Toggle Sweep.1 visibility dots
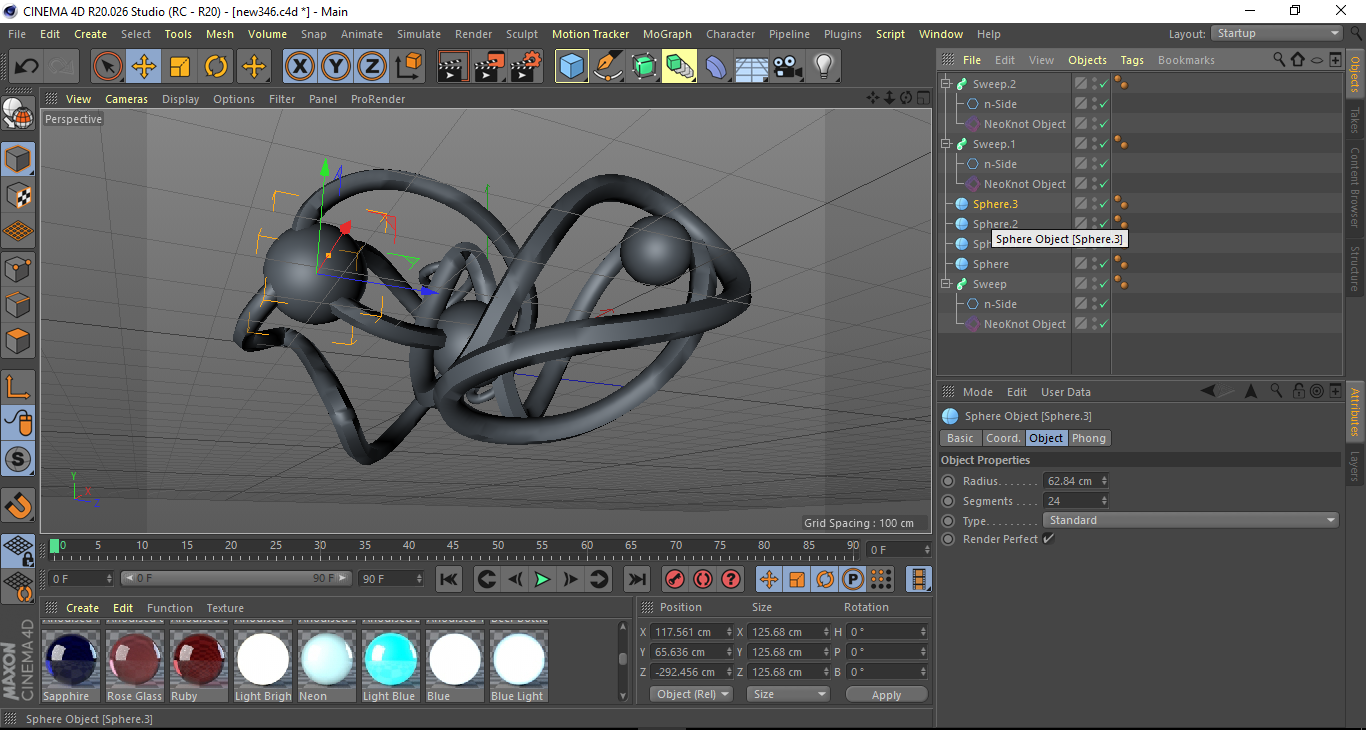 pyautogui.click(x=1093, y=144)
